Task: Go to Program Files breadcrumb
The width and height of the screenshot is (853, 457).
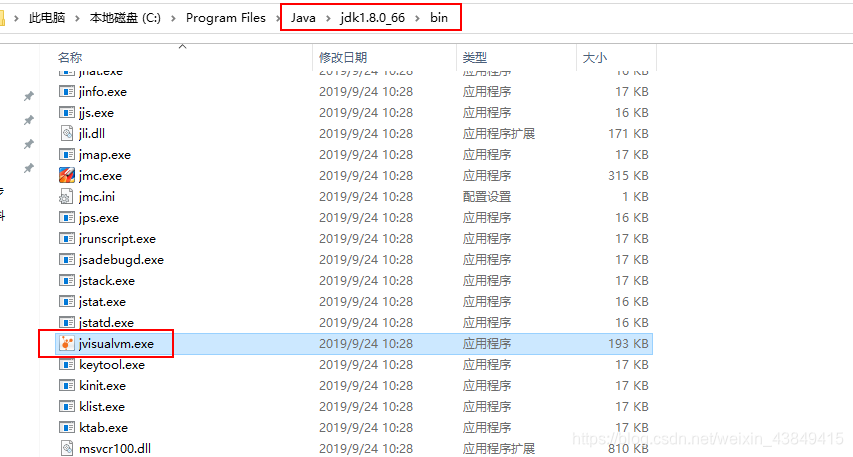Action: point(226,18)
